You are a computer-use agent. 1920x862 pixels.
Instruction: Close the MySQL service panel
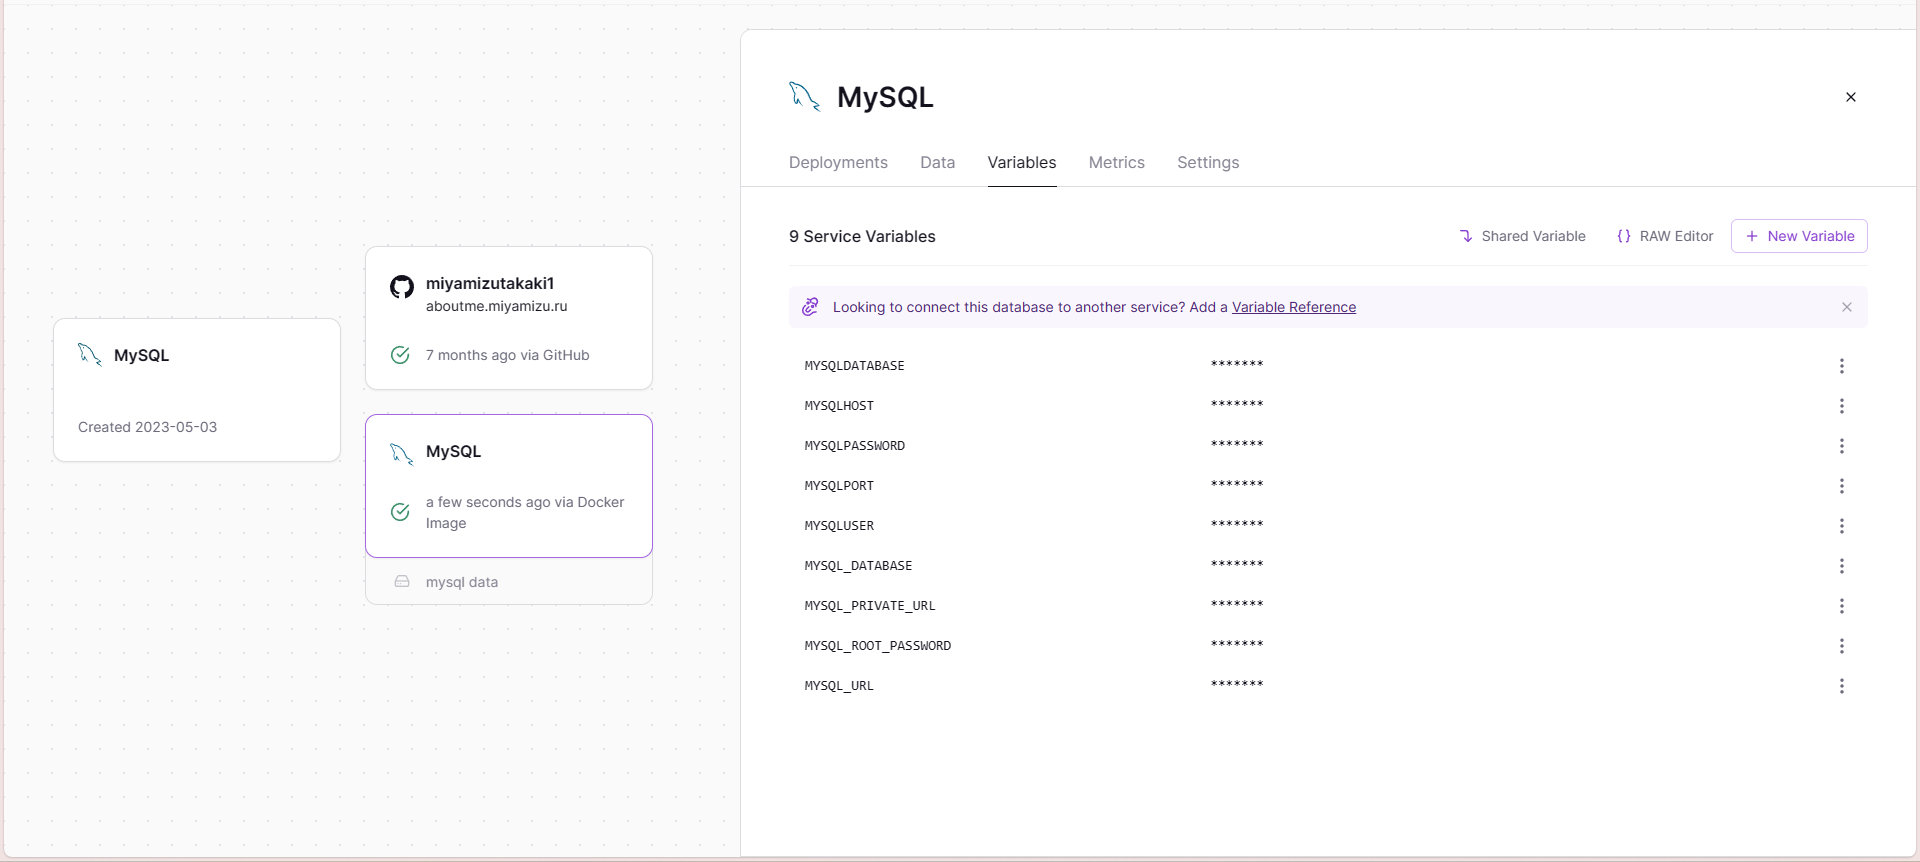click(x=1850, y=97)
